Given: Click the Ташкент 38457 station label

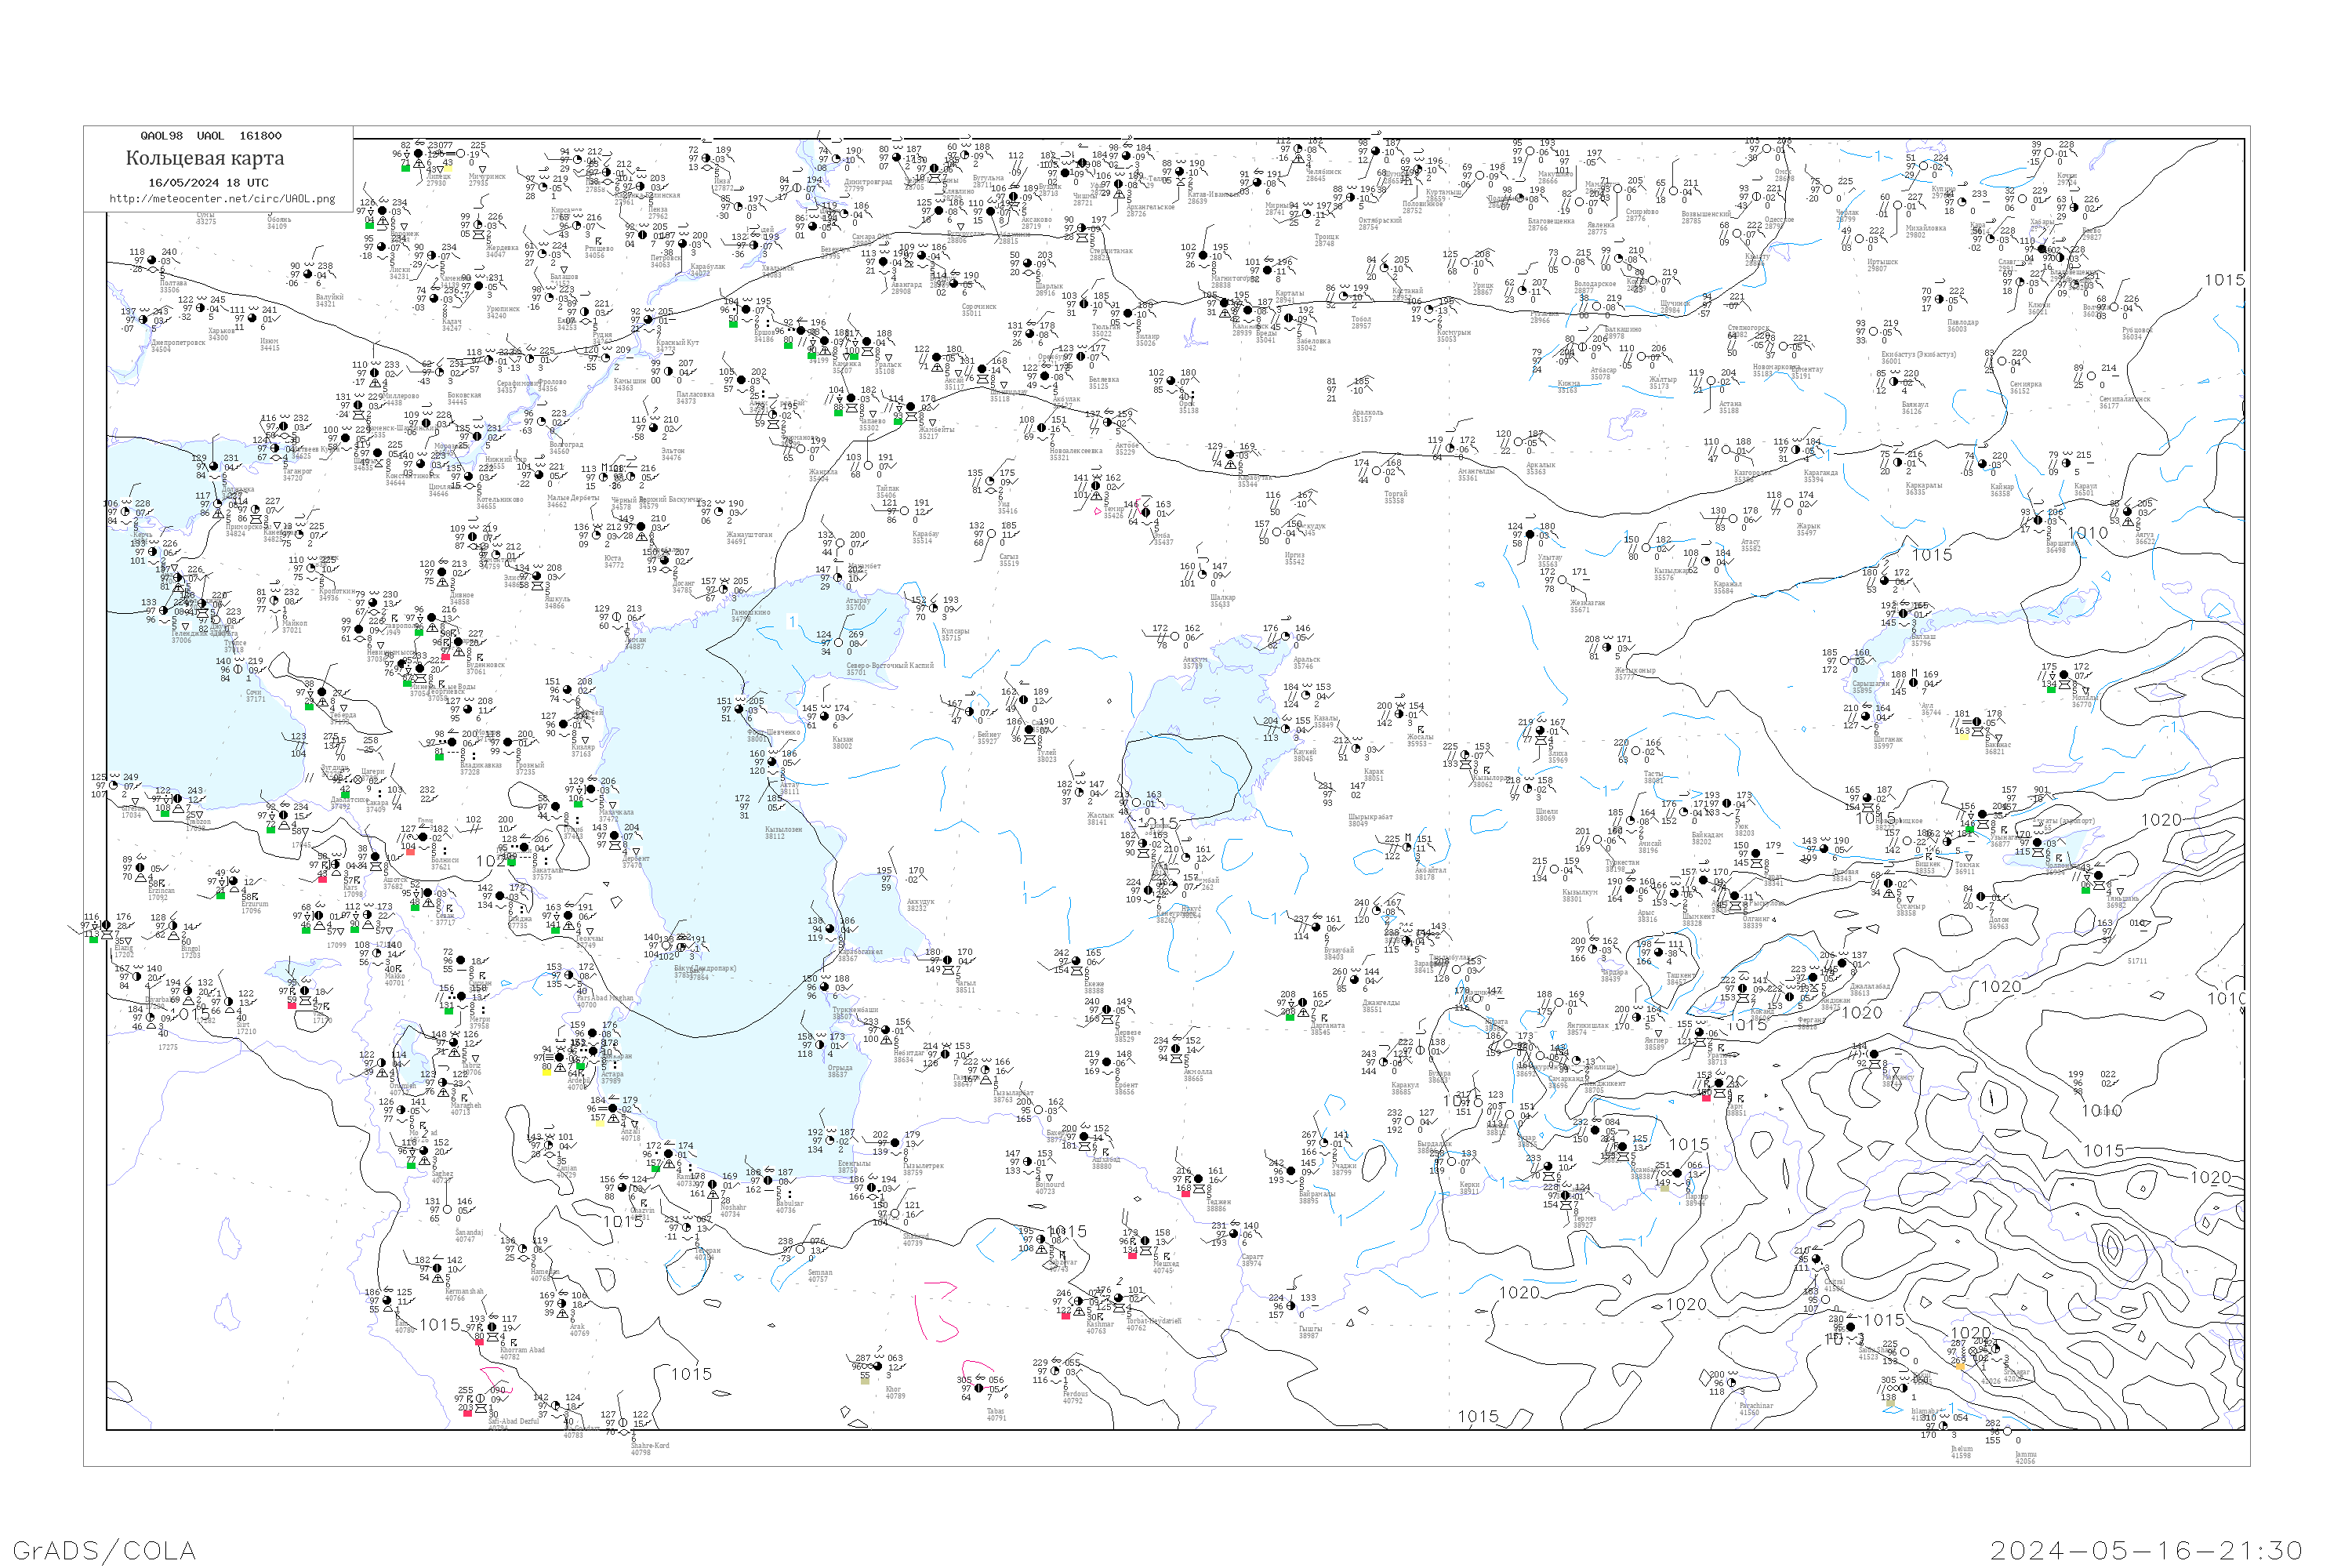Looking at the screenshot, I should tap(1680, 977).
